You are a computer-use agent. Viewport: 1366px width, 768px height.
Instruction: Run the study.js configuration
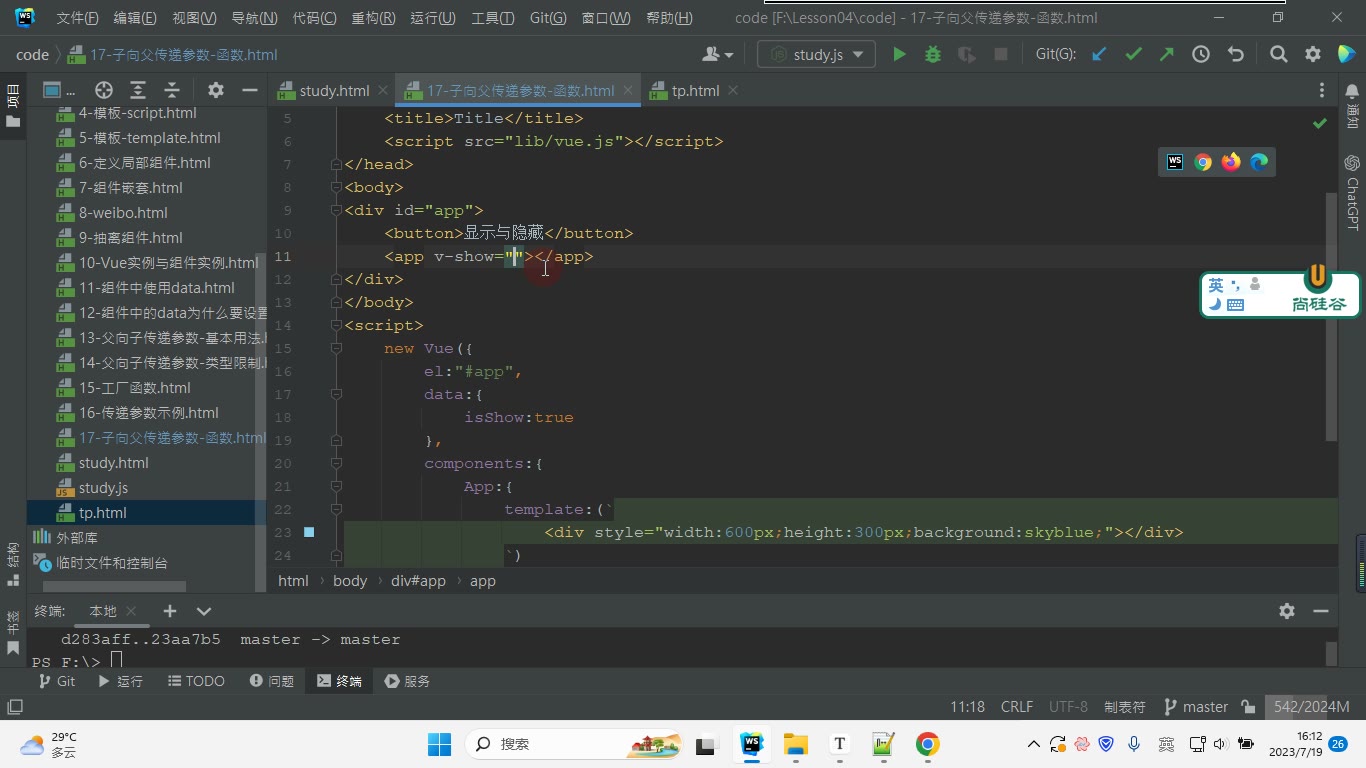point(899,55)
